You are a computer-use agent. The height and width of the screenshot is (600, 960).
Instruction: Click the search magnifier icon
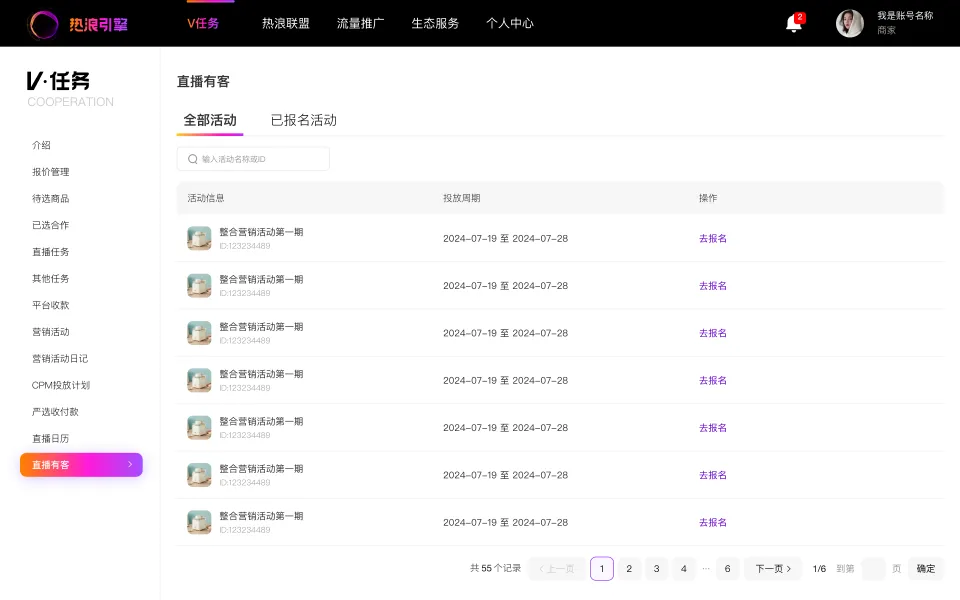[193, 159]
